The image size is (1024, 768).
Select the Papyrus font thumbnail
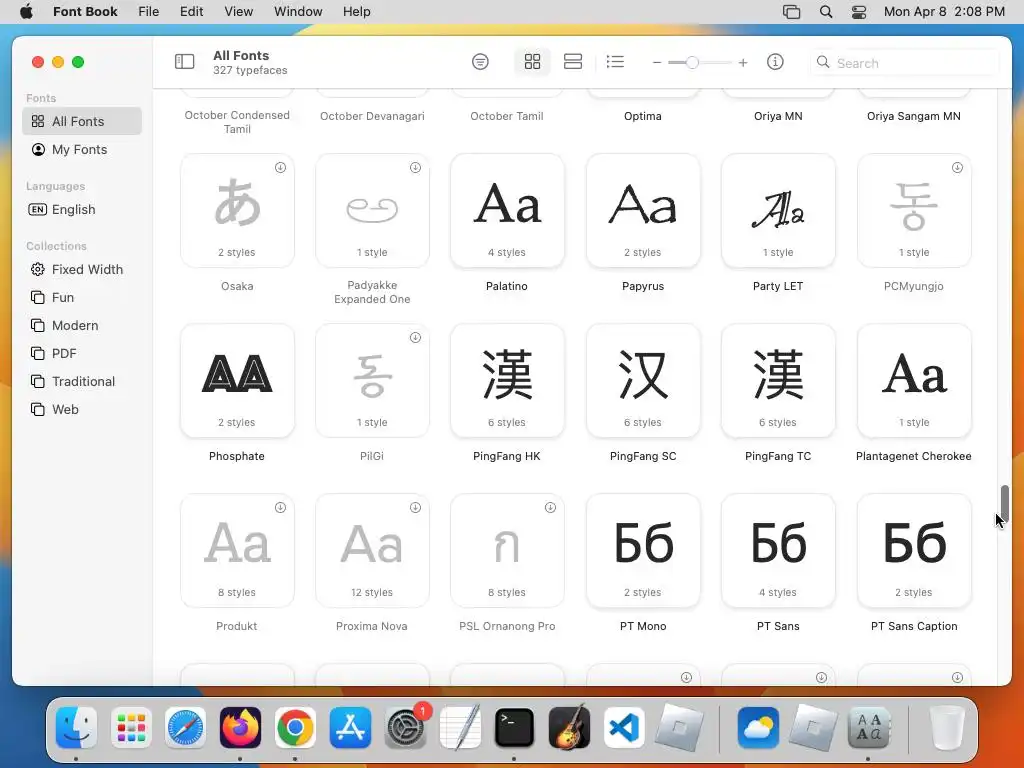pyautogui.click(x=643, y=211)
